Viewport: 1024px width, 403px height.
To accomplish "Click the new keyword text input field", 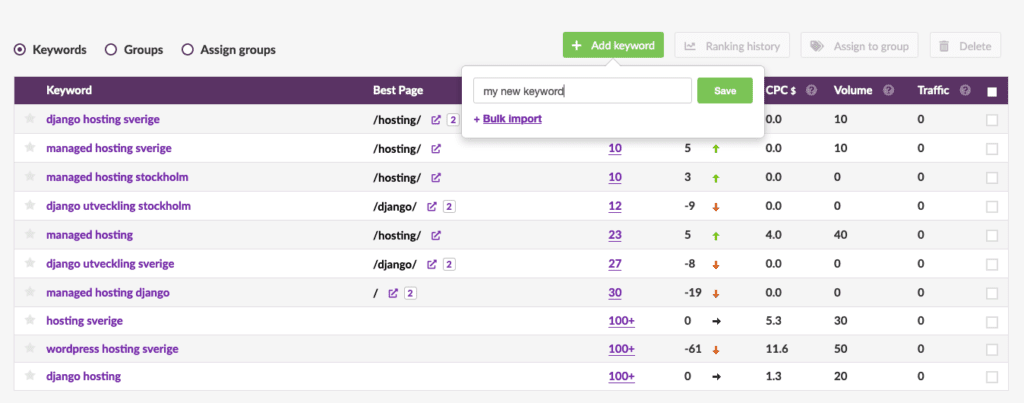I will click(x=582, y=91).
